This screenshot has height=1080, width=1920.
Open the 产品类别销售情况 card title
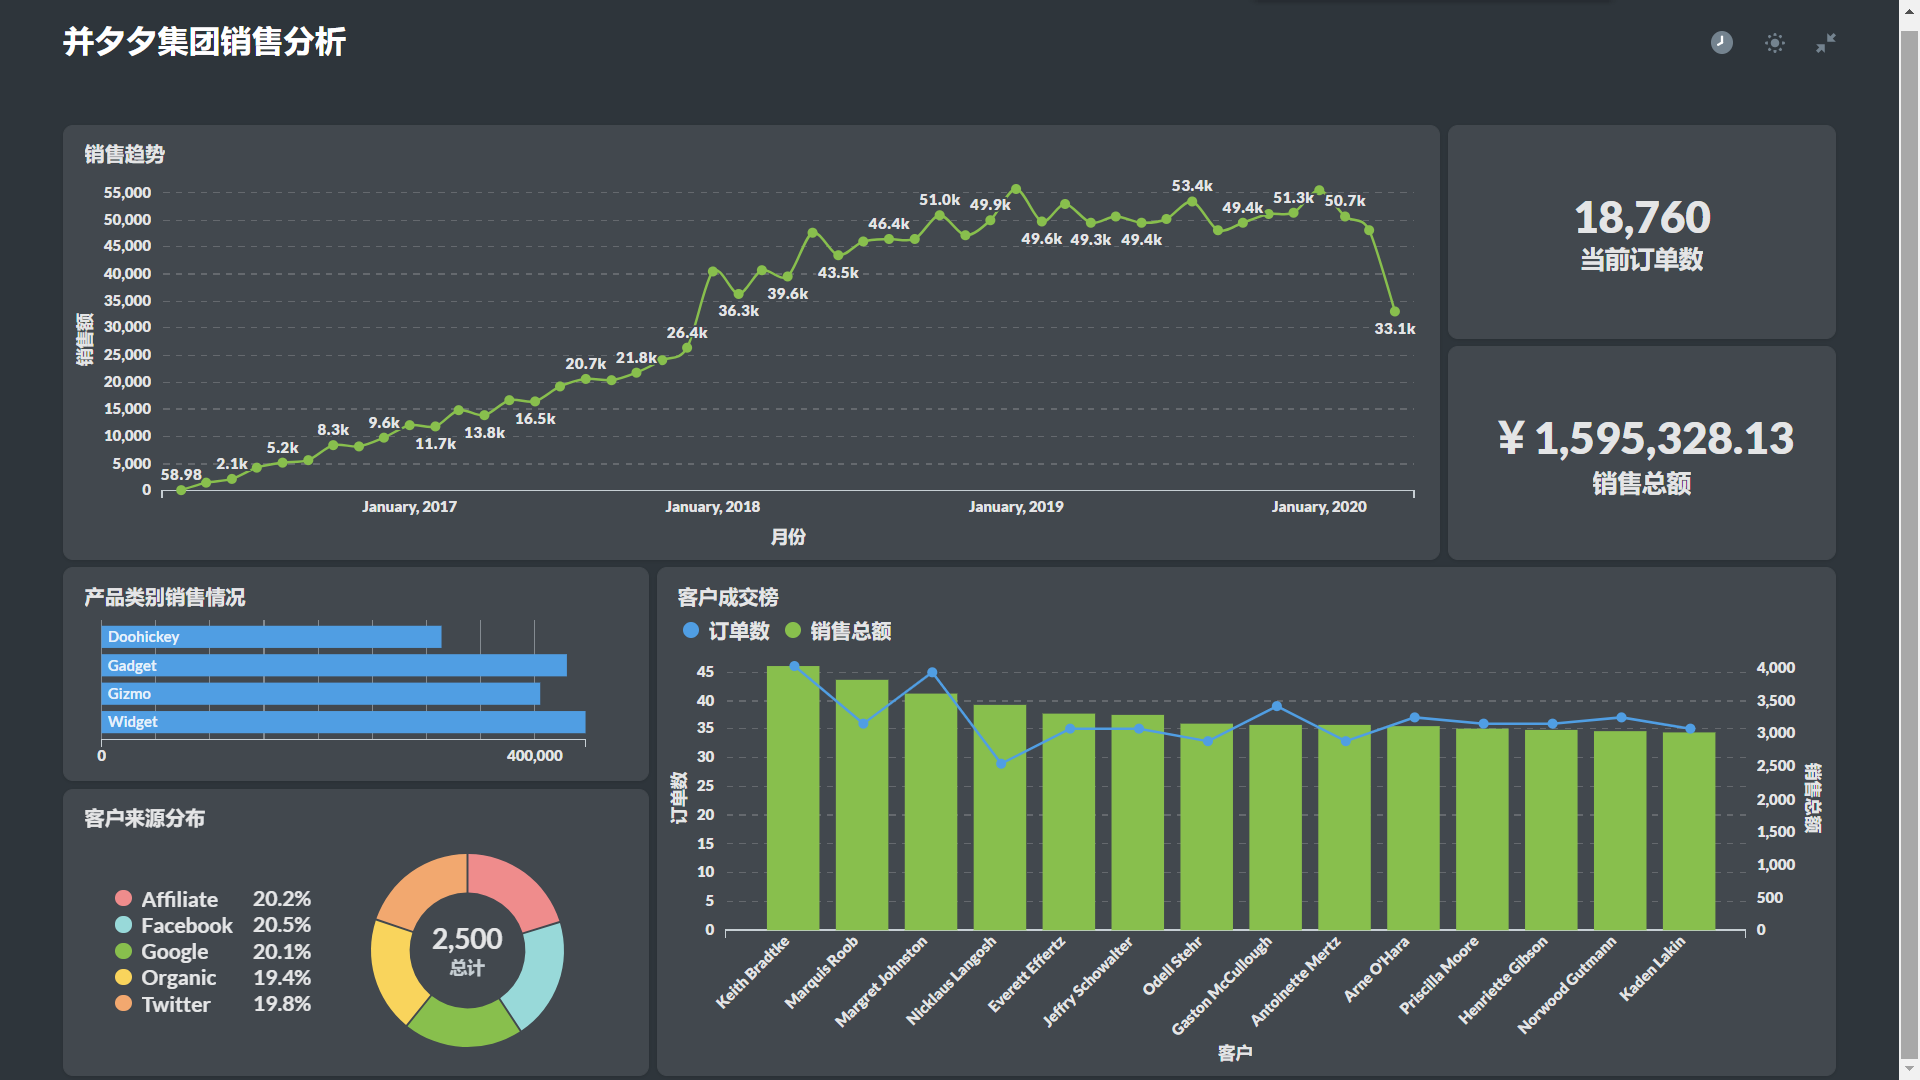[x=165, y=597]
